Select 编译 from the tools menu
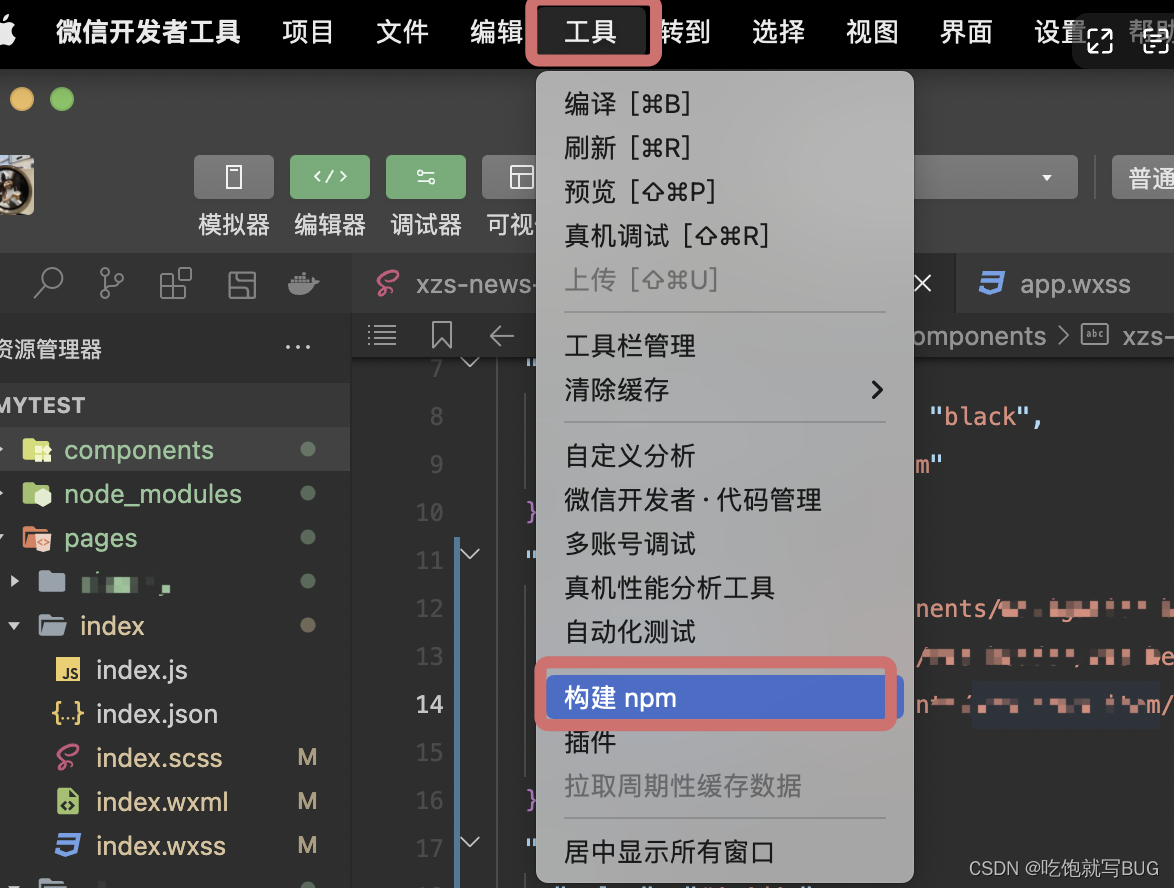The height and width of the screenshot is (888, 1174). pos(725,104)
